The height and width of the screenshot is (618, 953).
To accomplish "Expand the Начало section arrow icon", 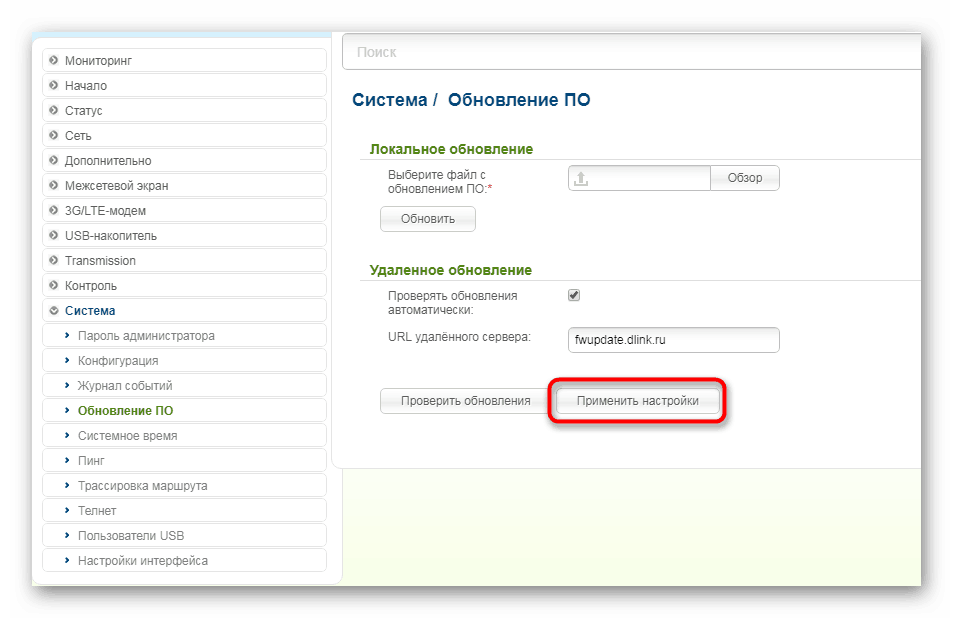I will click(x=53, y=85).
